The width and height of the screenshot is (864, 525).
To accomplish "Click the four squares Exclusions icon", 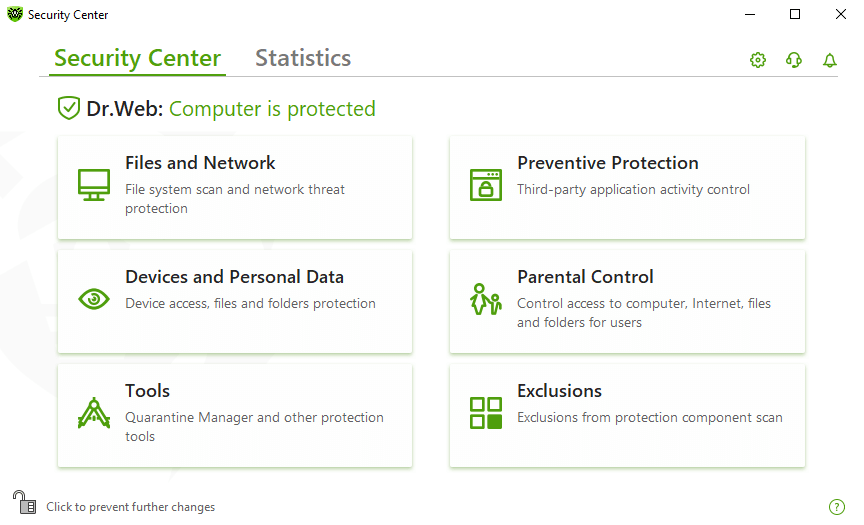I will pos(485,413).
